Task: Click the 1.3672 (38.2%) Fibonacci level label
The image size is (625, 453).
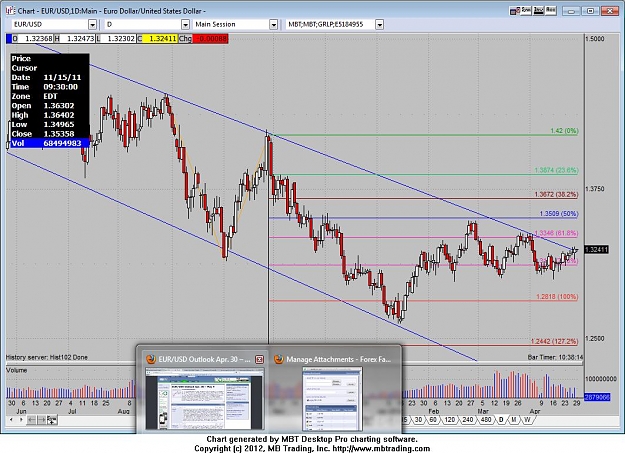Action: pyautogui.click(x=556, y=195)
